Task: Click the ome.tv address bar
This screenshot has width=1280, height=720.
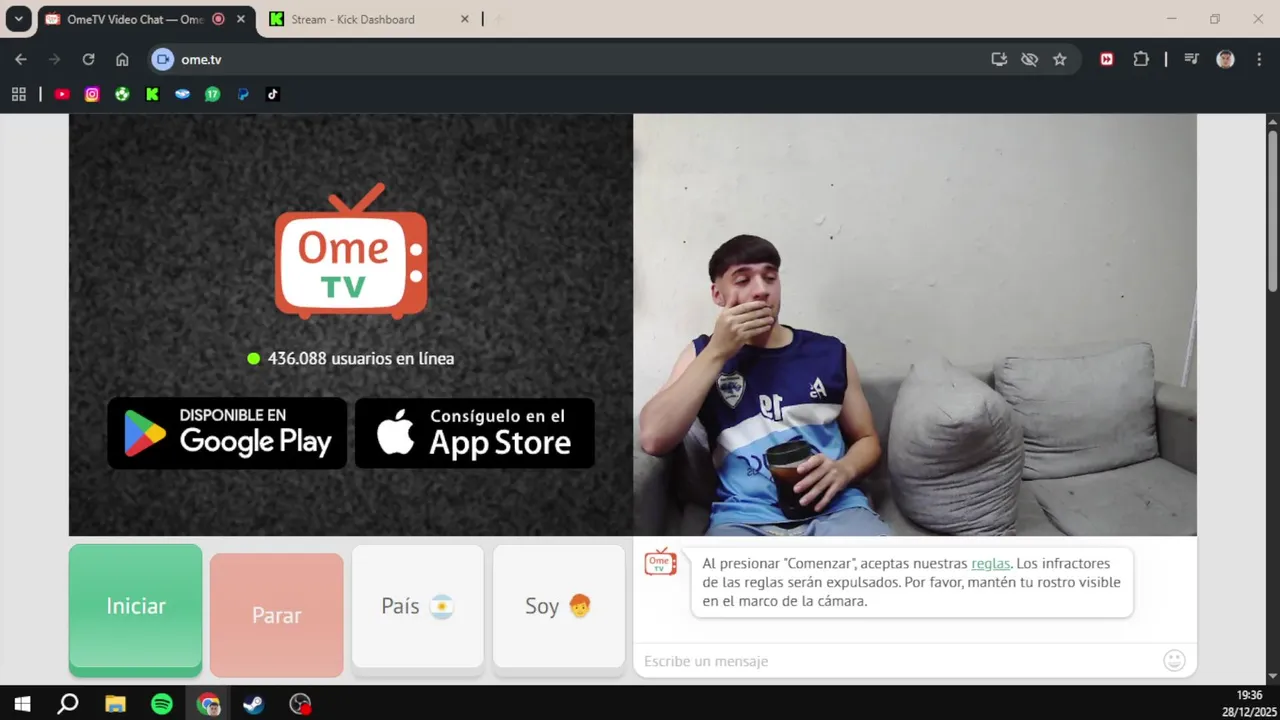Action: (580, 60)
